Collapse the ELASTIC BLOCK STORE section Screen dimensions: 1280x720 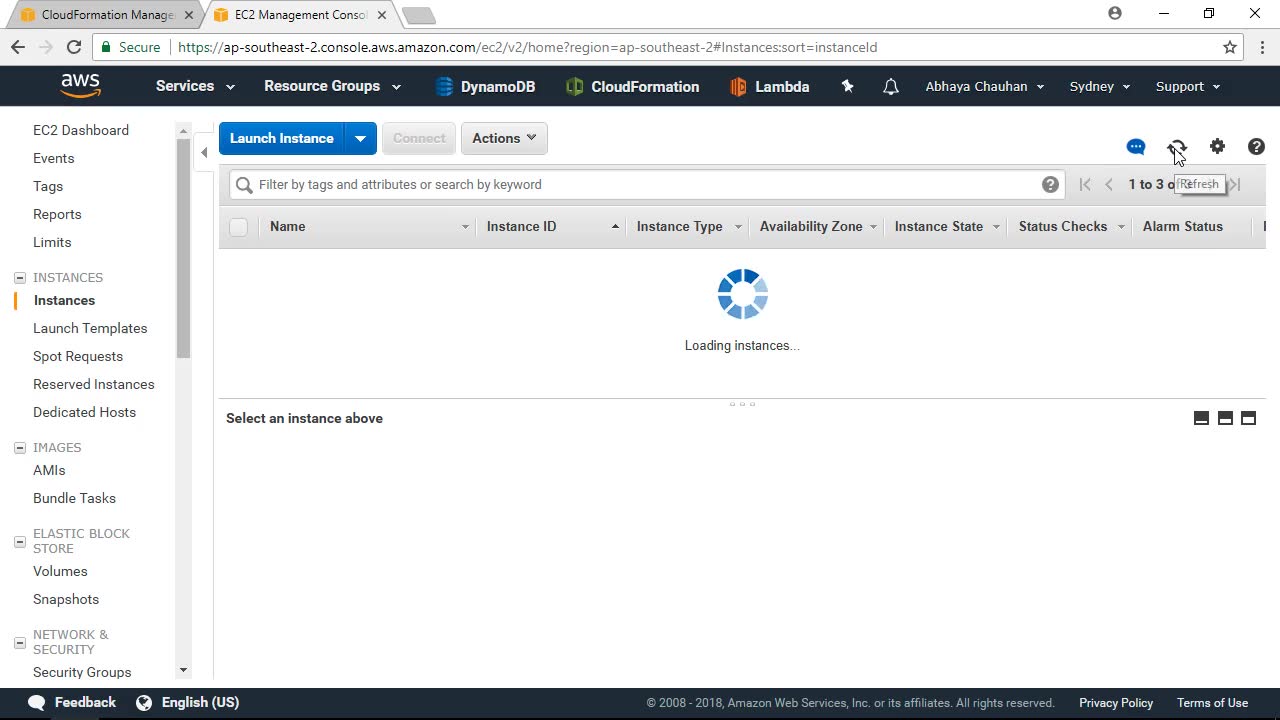click(19, 541)
